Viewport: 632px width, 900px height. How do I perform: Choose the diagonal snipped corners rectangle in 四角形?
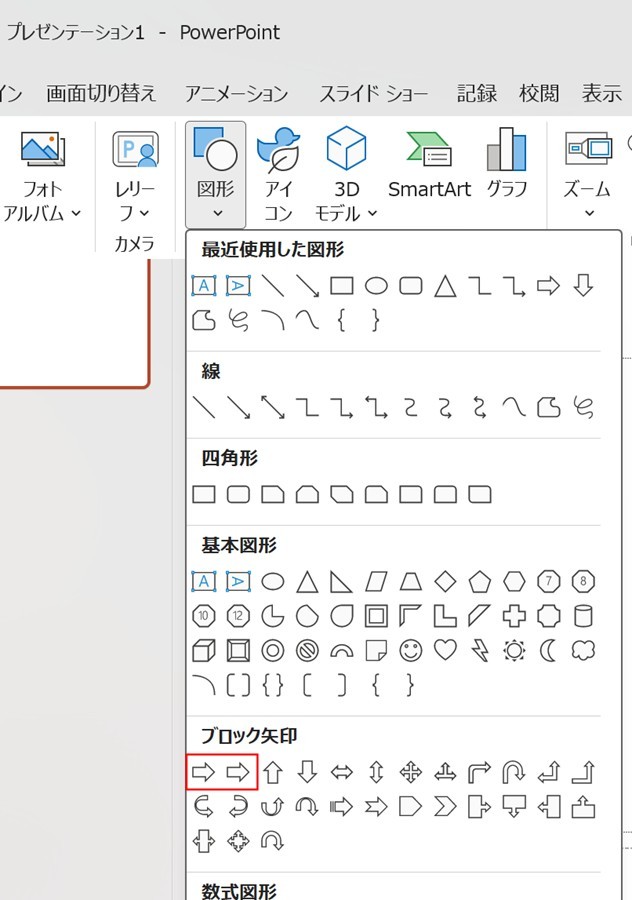point(342,494)
